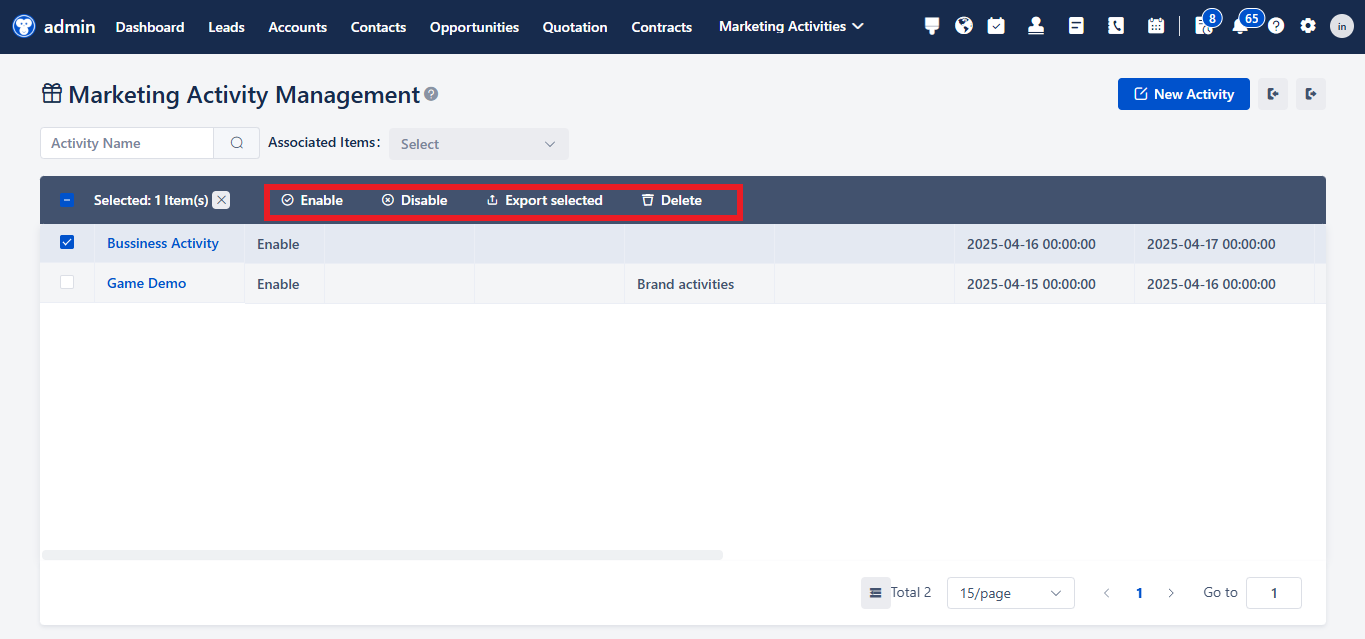The width and height of the screenshot is (1365, 639).
Task: Open the Bussiness Activity link
Action: tap(162, 243)
